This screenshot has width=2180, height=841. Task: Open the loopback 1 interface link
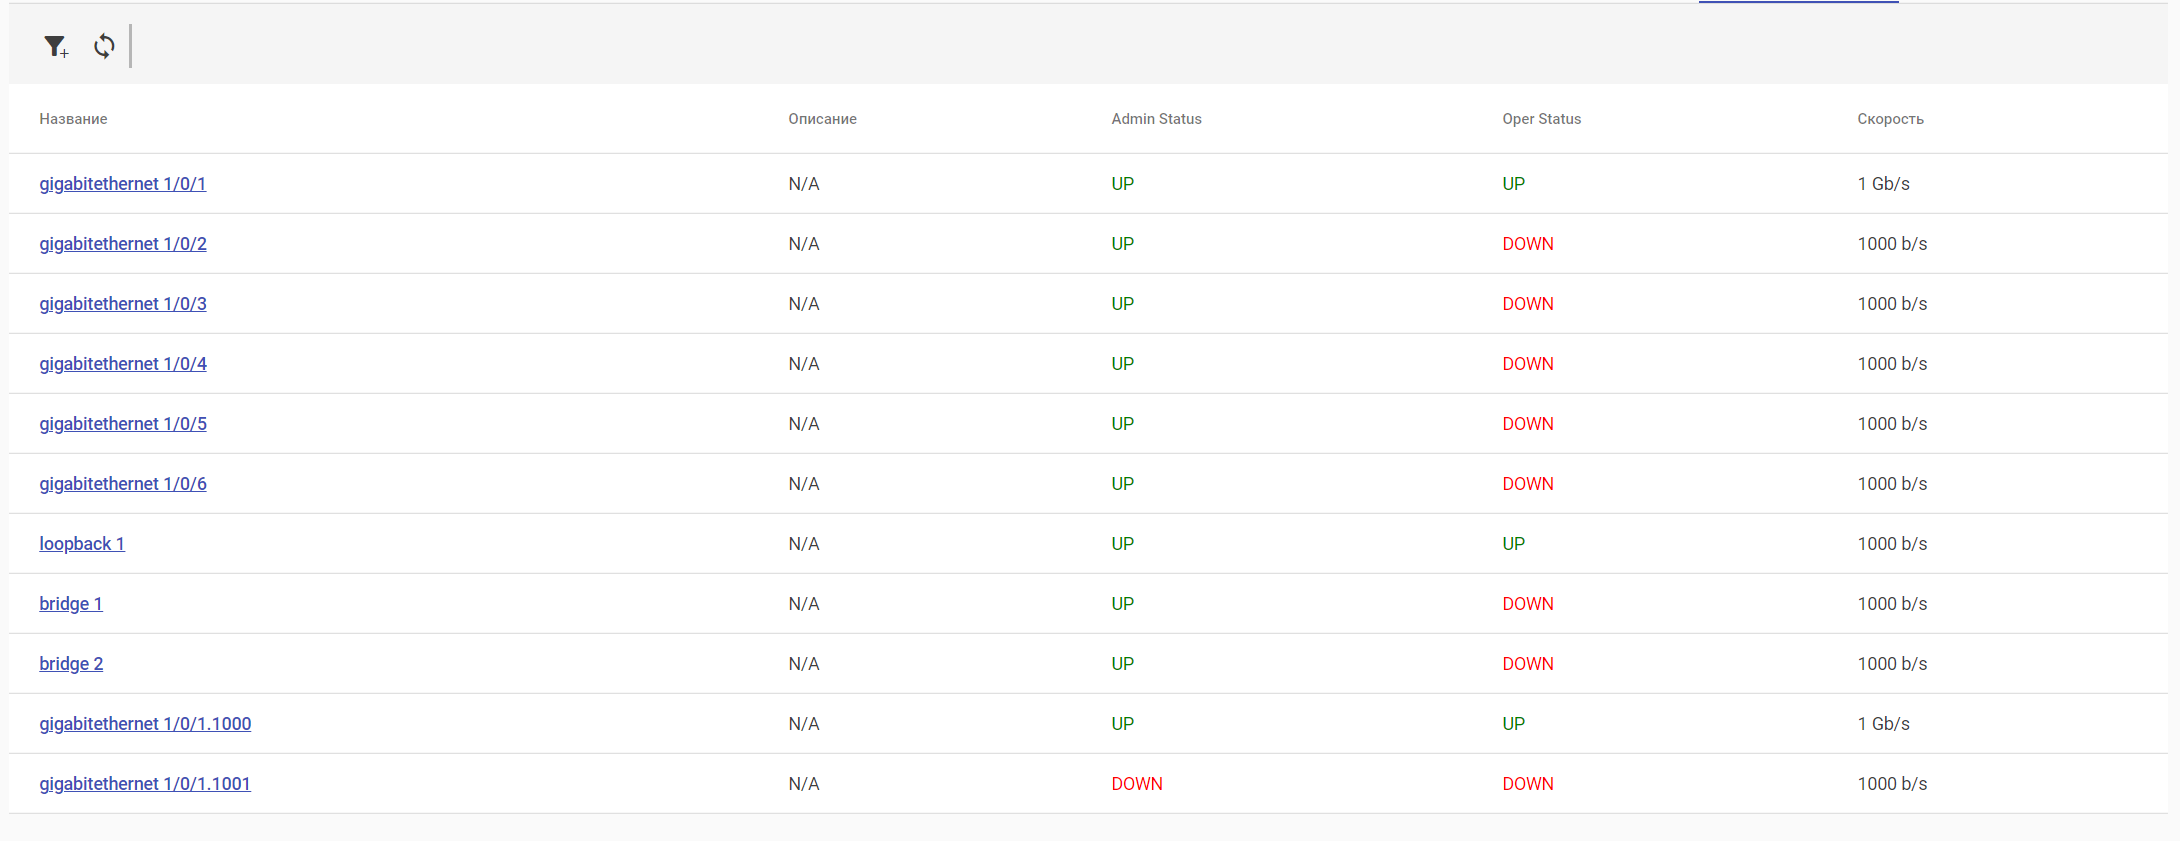82,544
